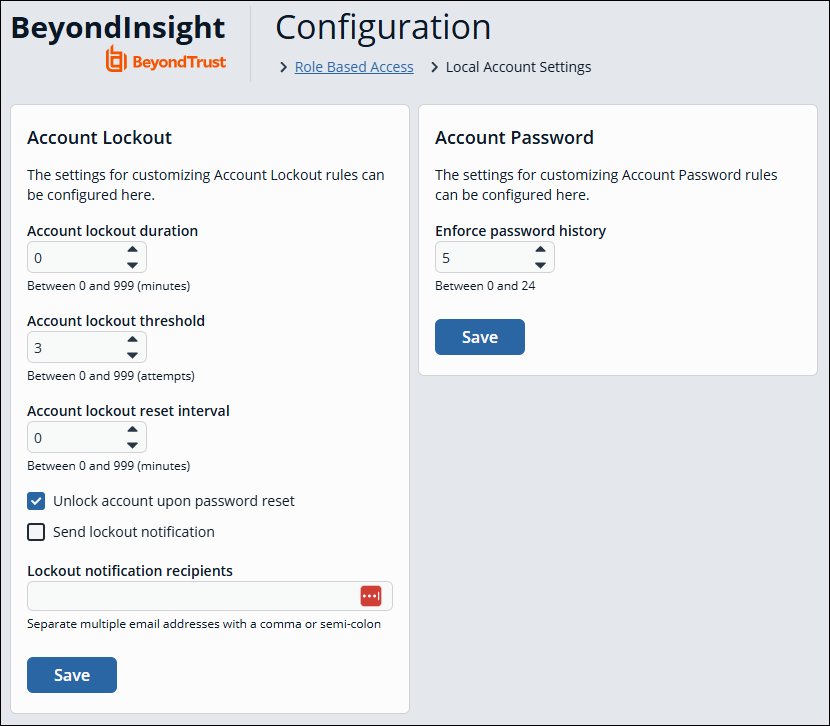Click the Lockout notification recipients field

tap(190, 596)
